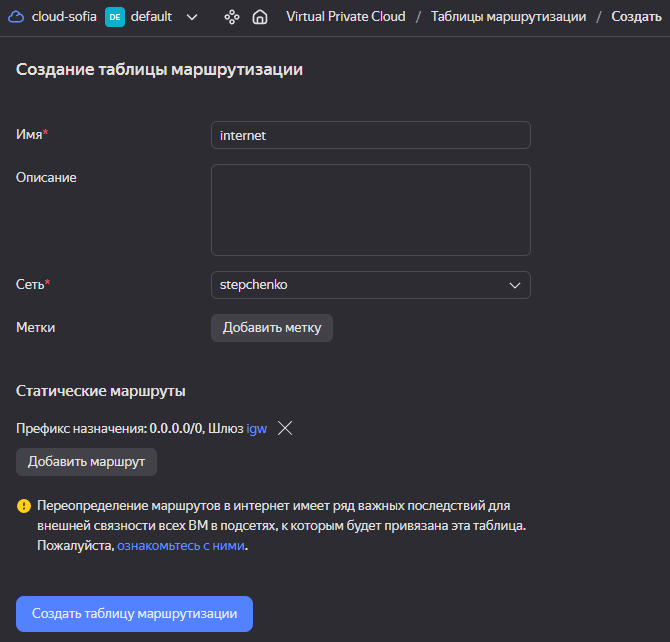The height and width of the screenshot is (642, 670).
Task: Remove the 0.0.0.0/0 route with X
Action: click(x=285, y=428)
